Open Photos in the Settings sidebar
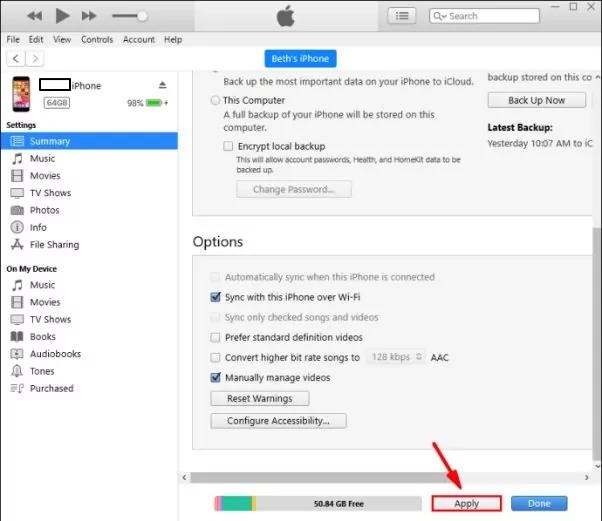Viewport: 602px width, 521px height. tap(44, 210)
